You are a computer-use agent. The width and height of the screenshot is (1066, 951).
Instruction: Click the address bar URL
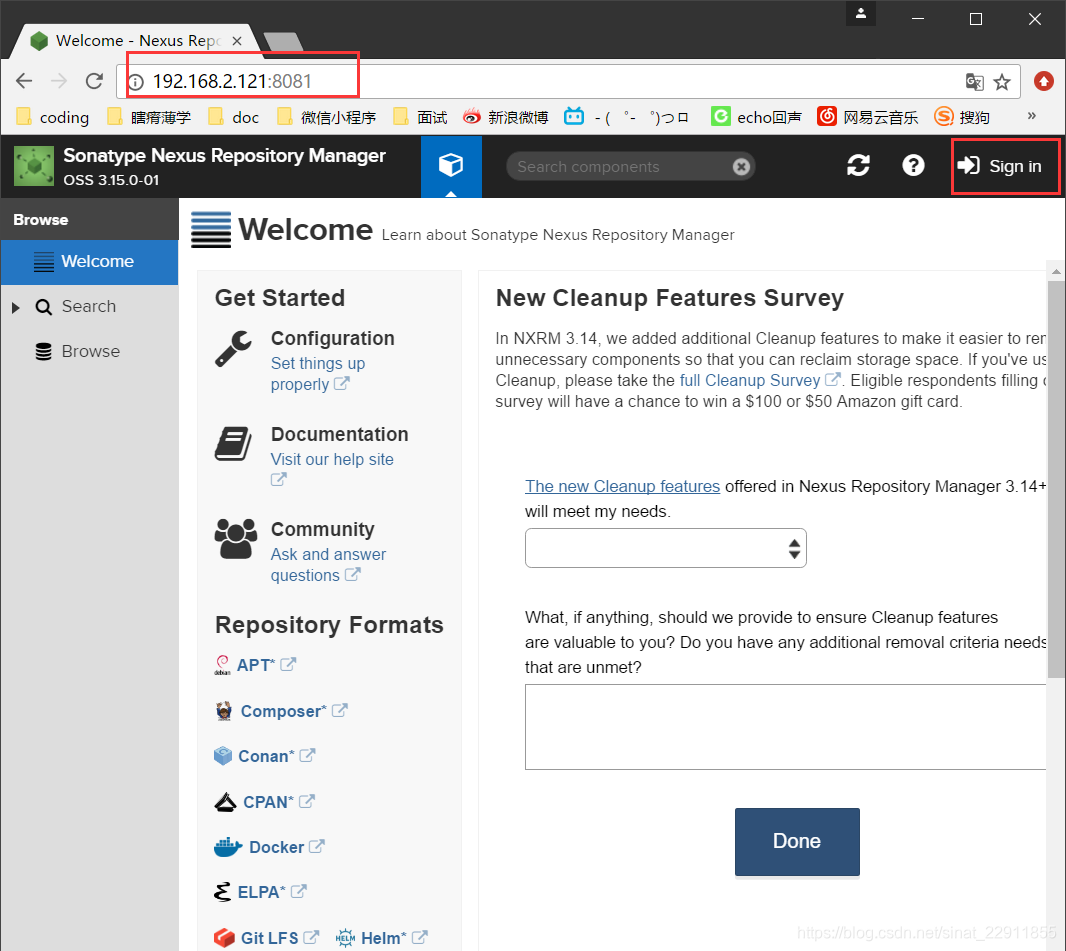pyautogui.click(x=232, y=82)
